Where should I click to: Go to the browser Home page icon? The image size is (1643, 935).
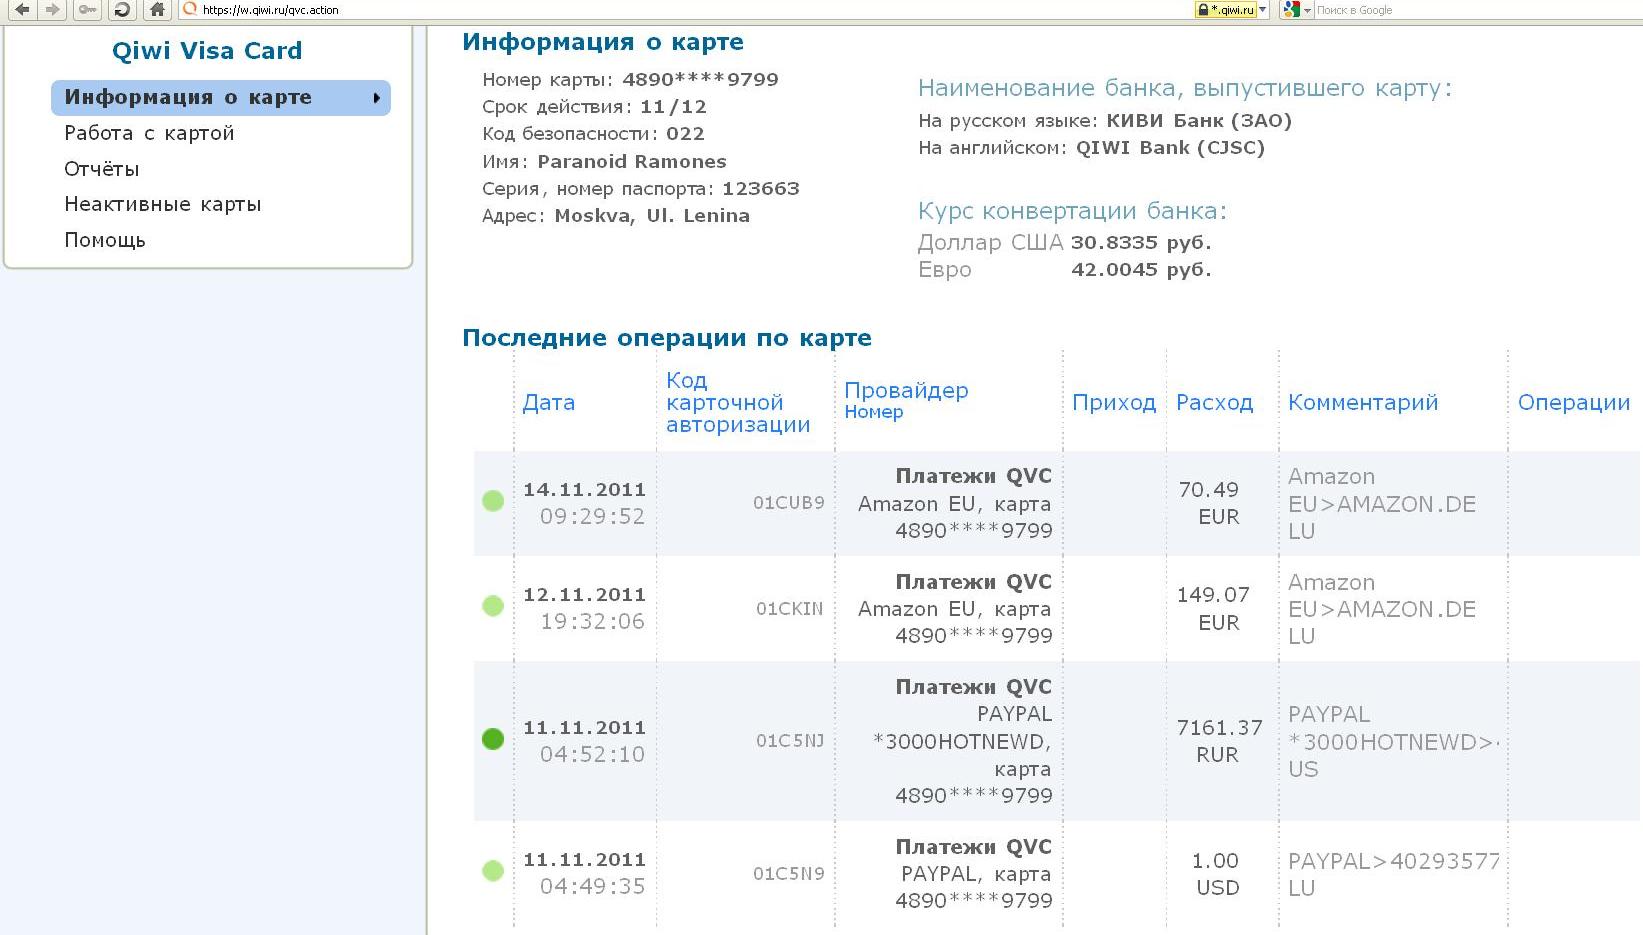[x=157, y=10]
